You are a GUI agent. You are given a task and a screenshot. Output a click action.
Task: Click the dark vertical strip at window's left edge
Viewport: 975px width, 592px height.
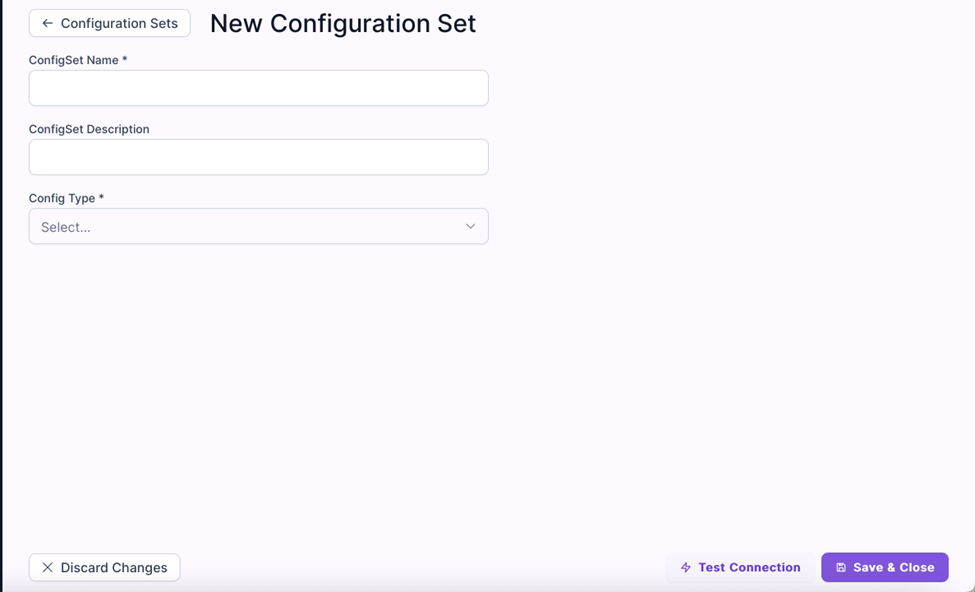[1, 296]
